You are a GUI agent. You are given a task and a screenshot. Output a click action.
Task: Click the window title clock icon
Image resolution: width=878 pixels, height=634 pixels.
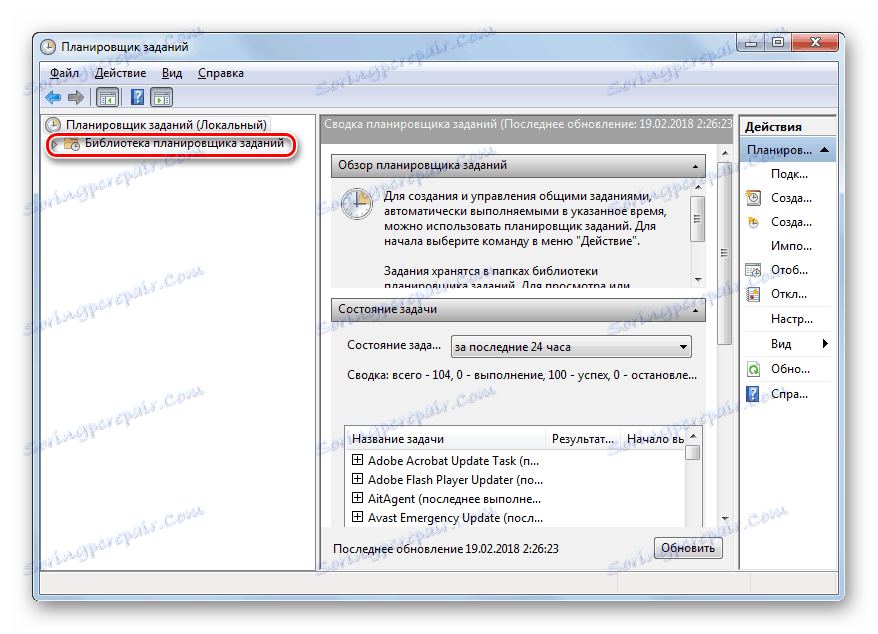pos(48,47)
